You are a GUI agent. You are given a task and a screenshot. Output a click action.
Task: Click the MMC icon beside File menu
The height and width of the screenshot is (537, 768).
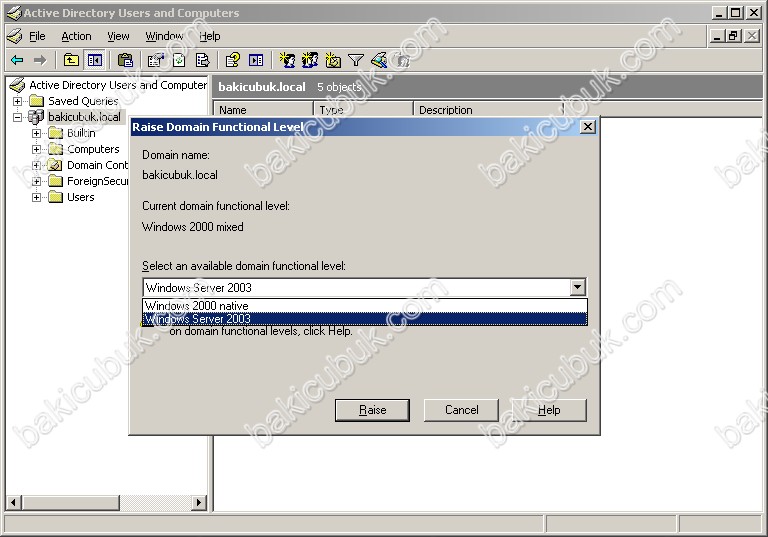click(15, 36)
